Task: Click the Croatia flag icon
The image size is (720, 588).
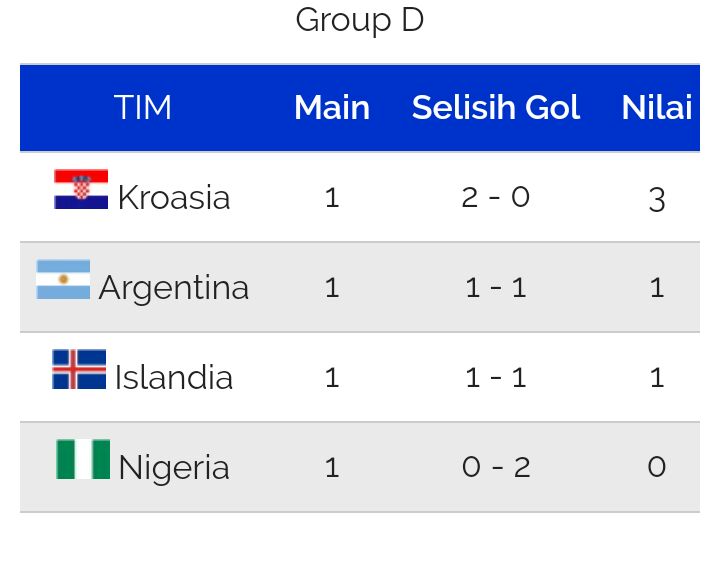Action: click(x=81, y=189)
